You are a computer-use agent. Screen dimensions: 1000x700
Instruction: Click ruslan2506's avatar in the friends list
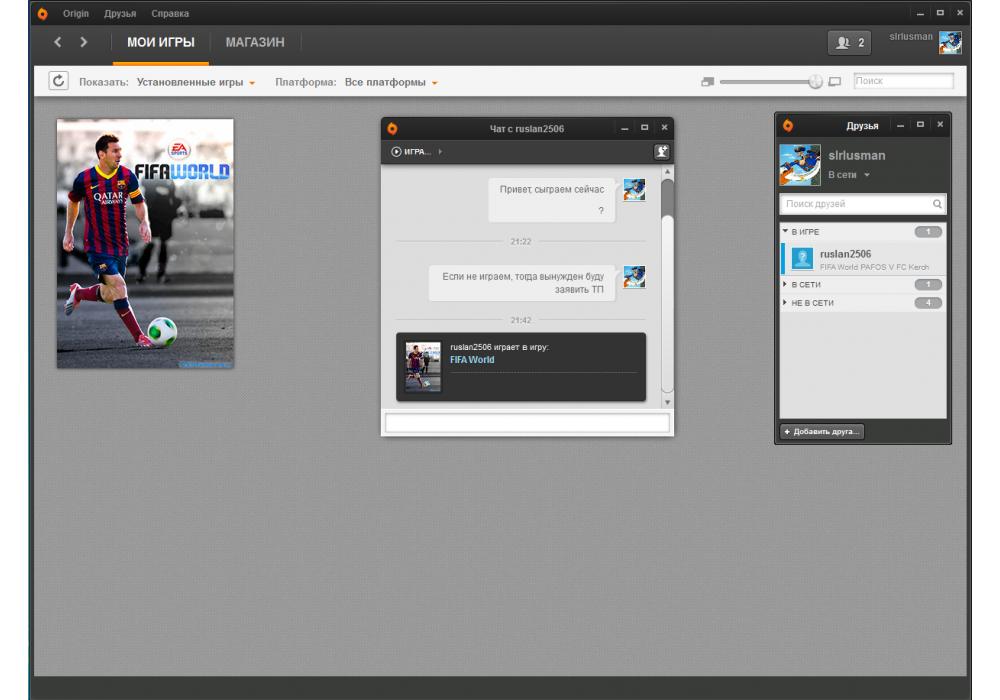click(802, 259)
